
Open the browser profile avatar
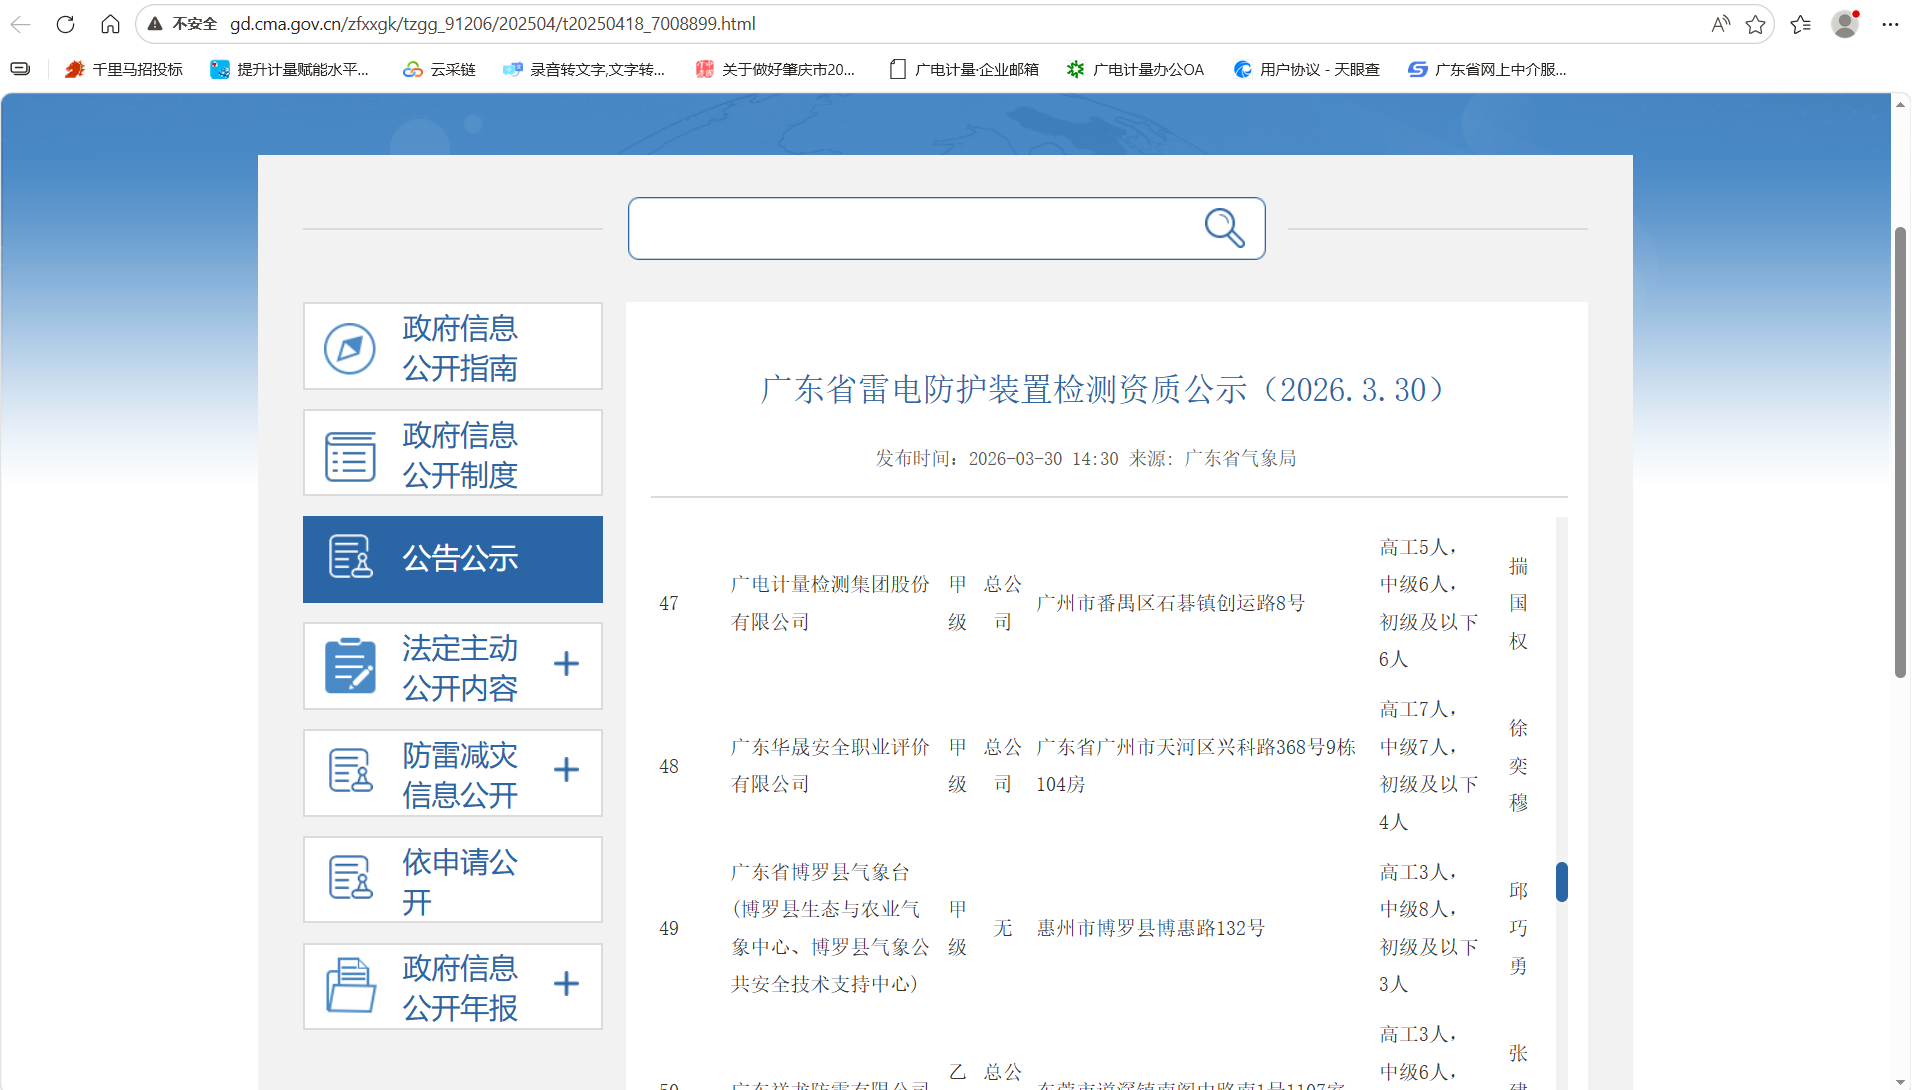pos(1845,24)
